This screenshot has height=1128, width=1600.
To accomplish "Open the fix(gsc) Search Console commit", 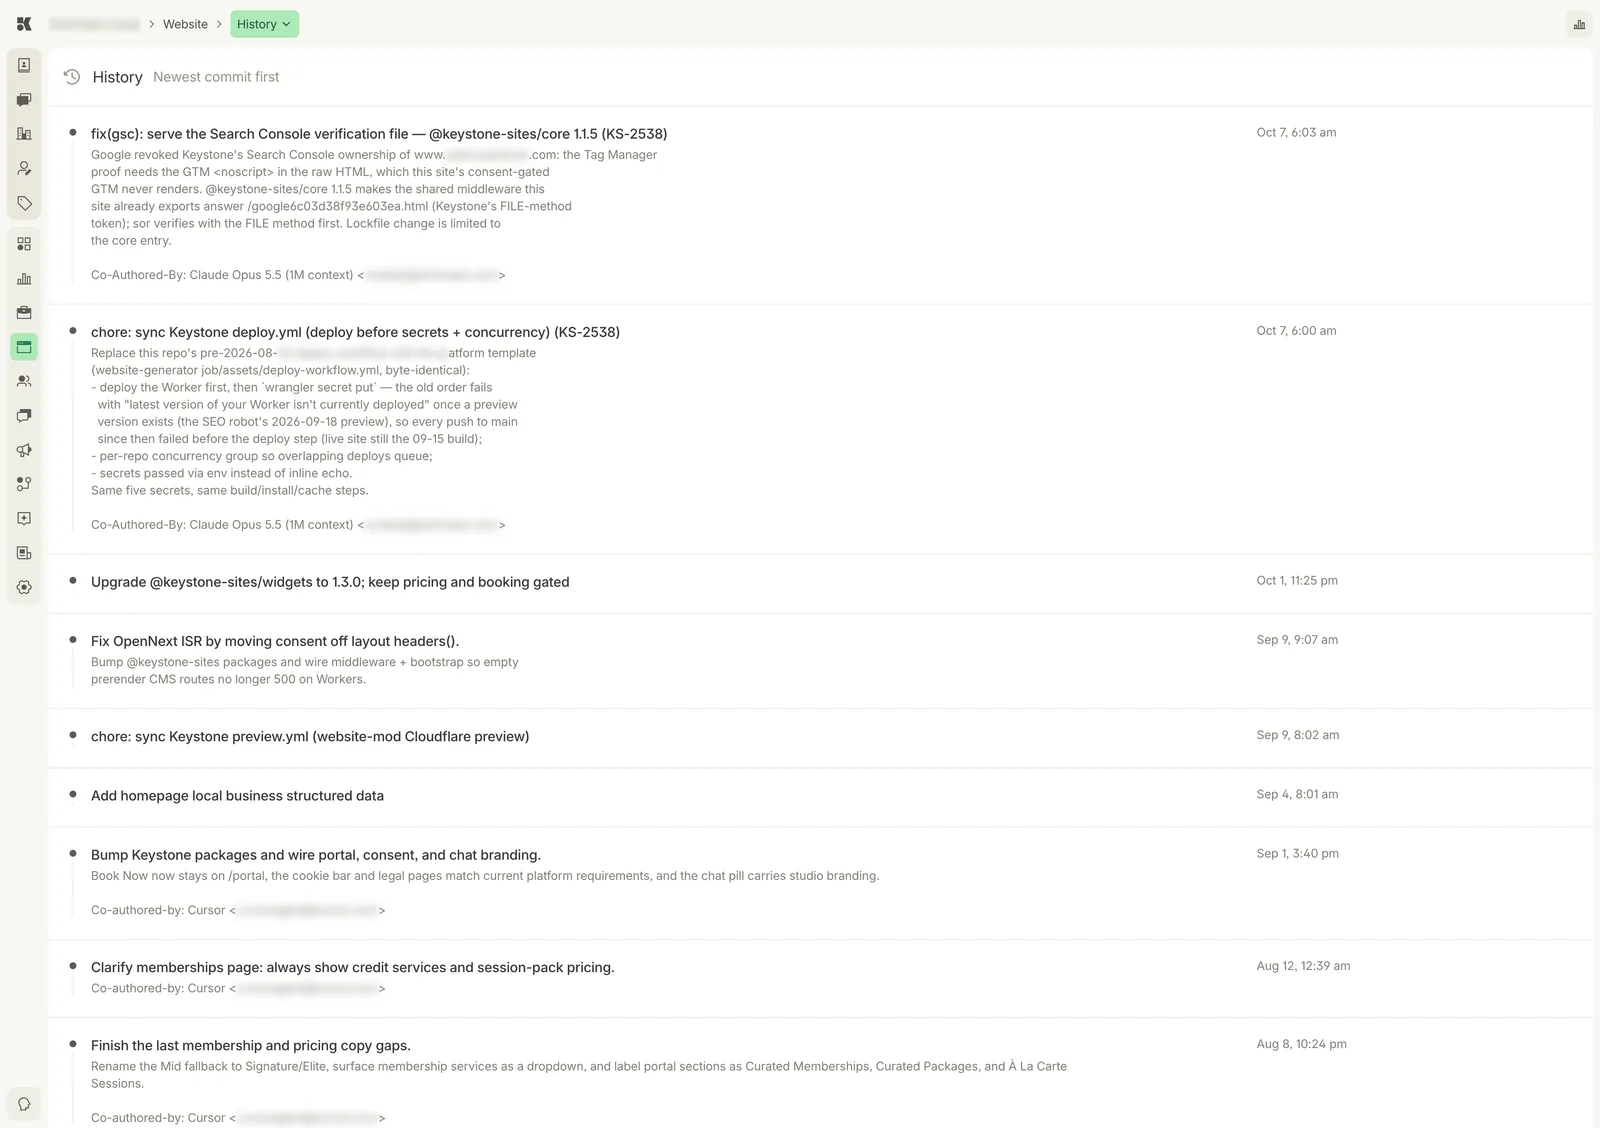I will coord(379,134).
